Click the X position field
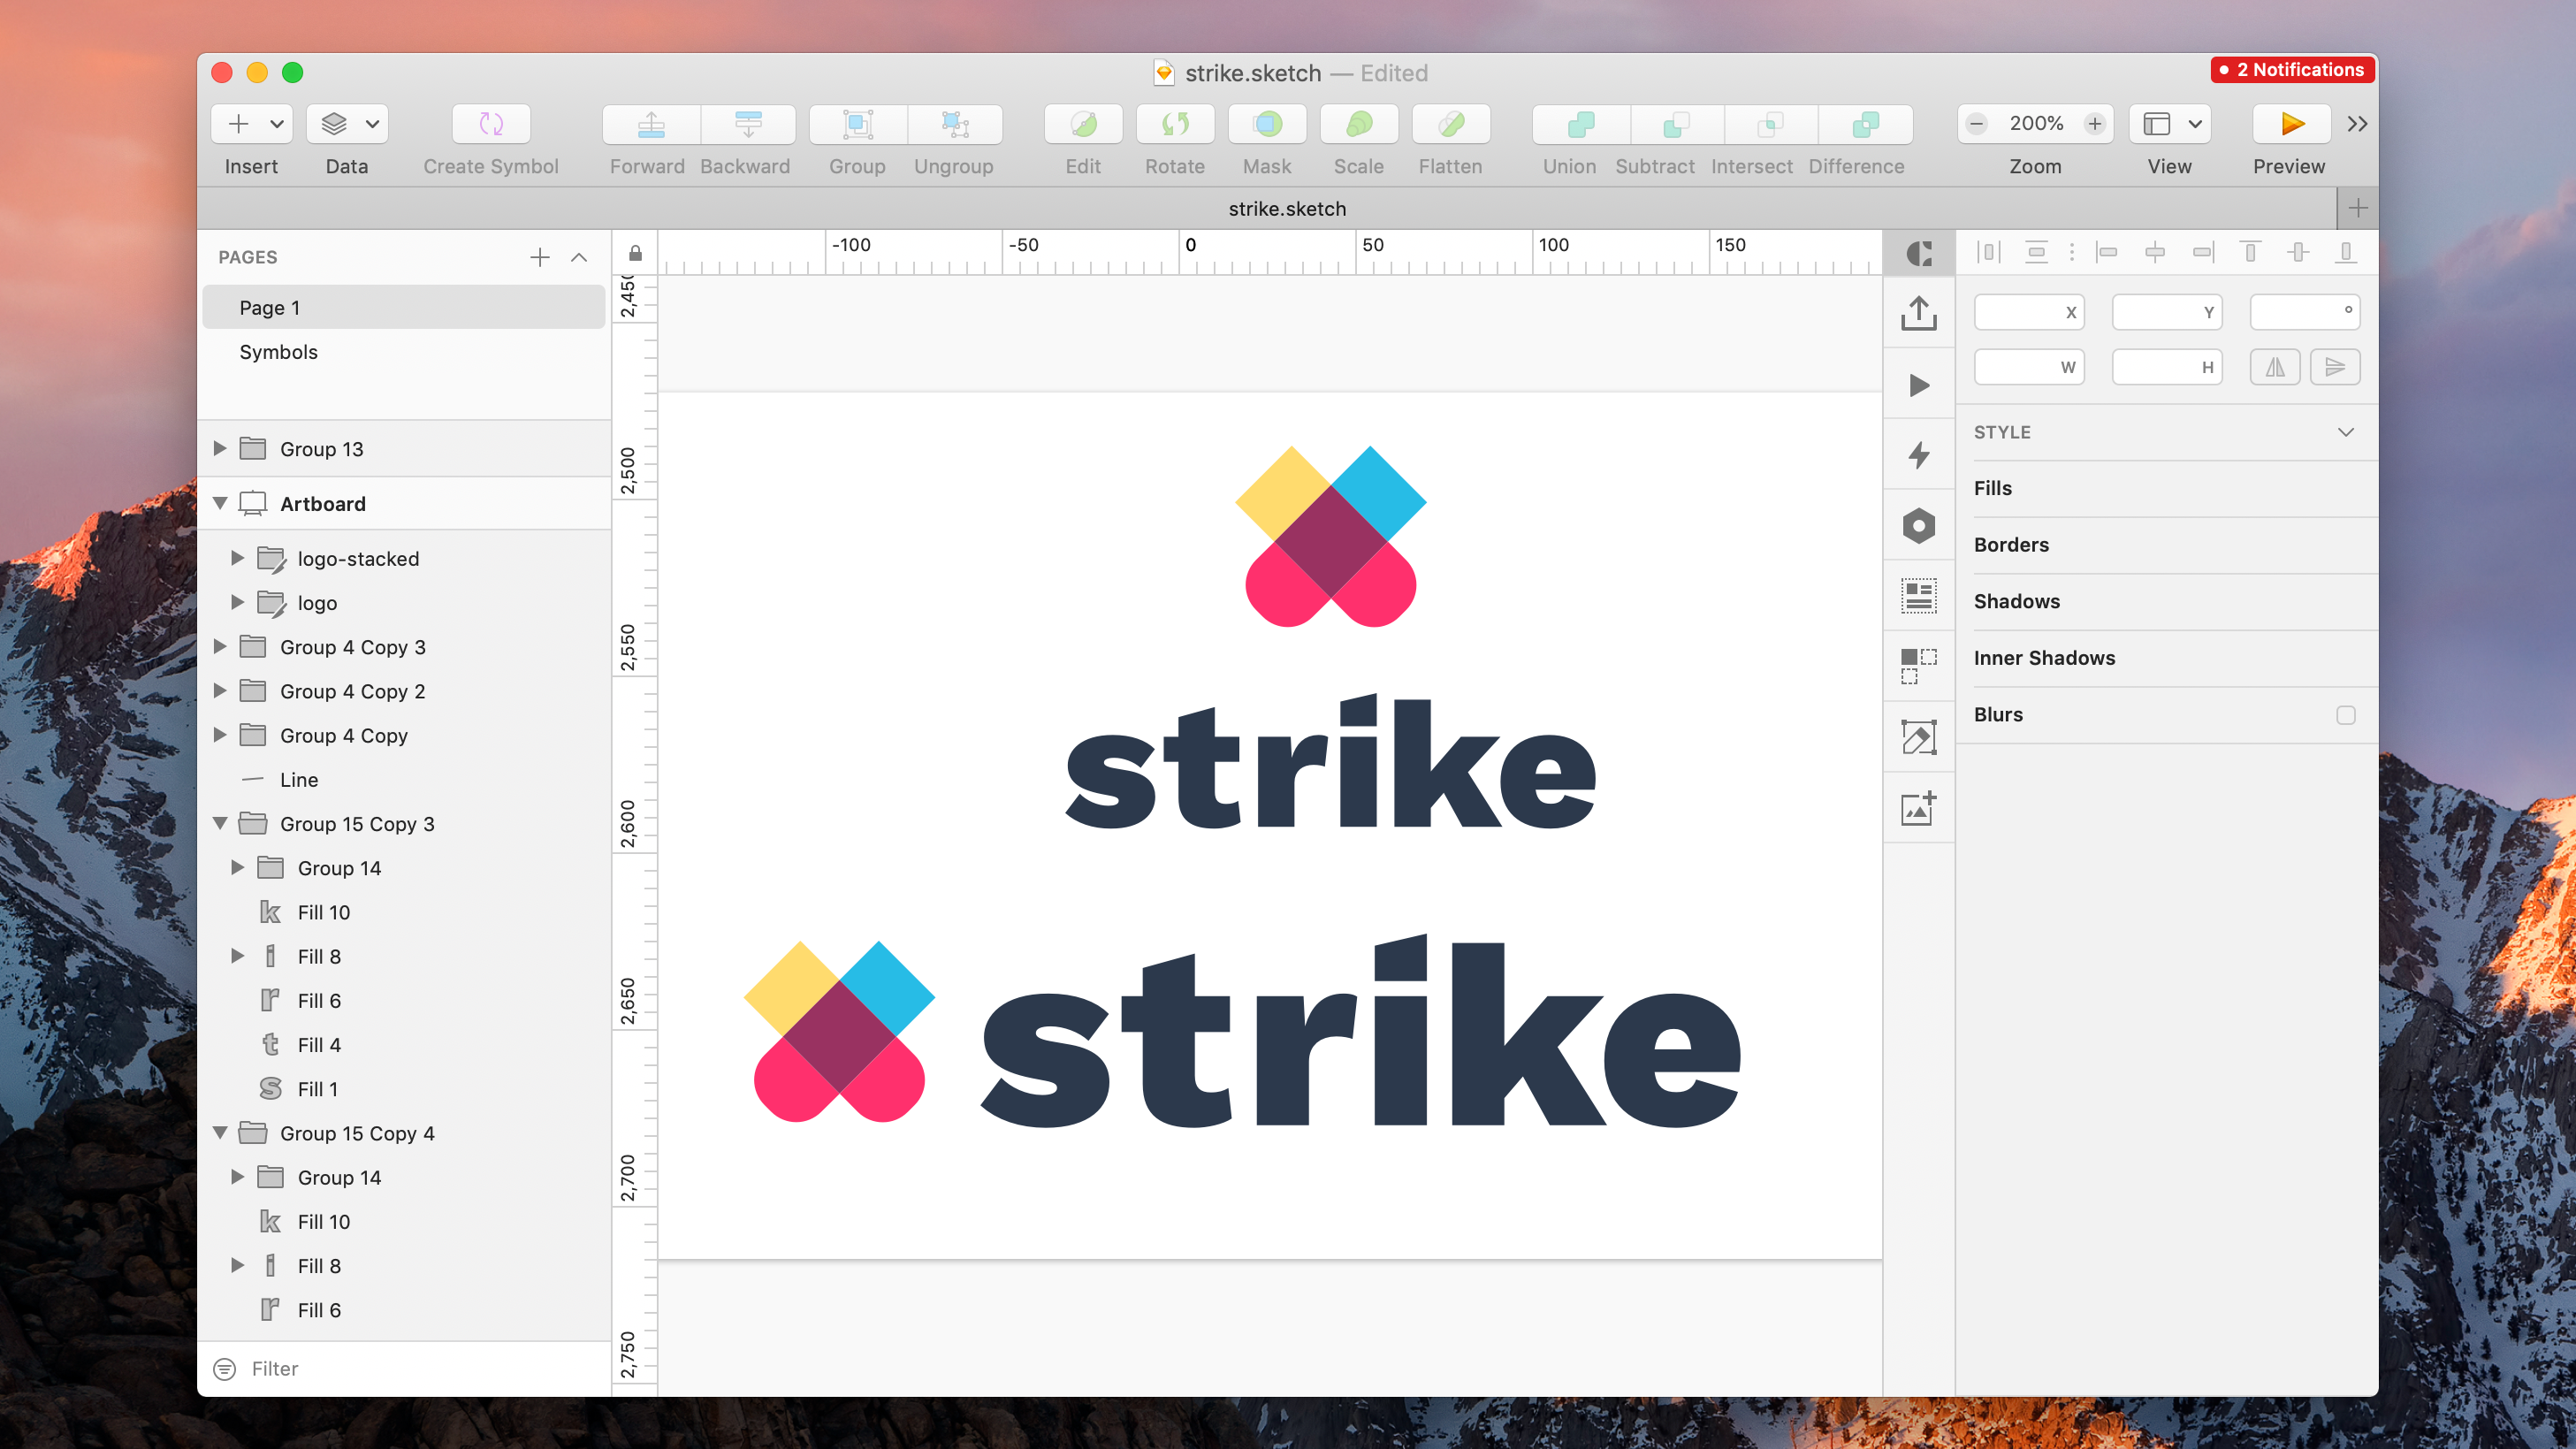This screenshot has width=2576, height=1449. pos(2028,312)
